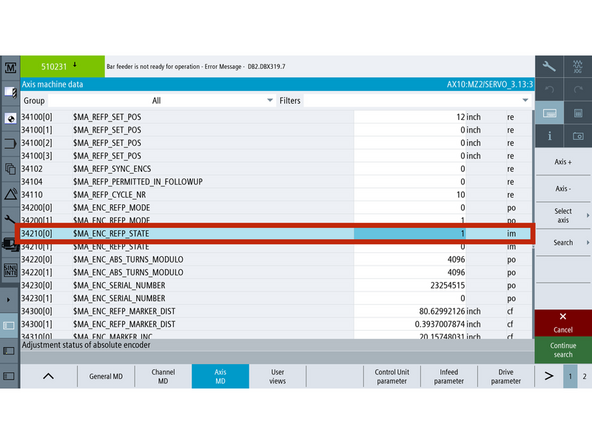Click the JOG mode icon
The image size is (592, 444).
578,67
